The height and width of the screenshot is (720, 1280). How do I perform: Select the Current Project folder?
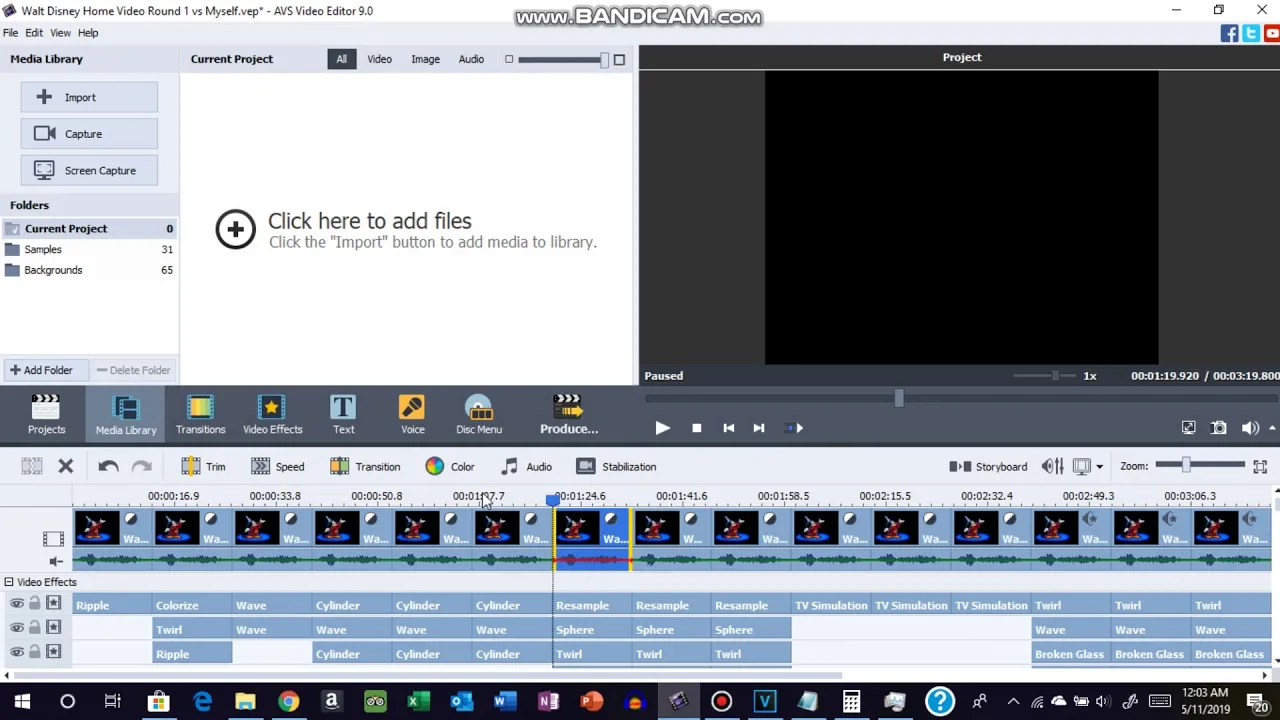(89, 229)
